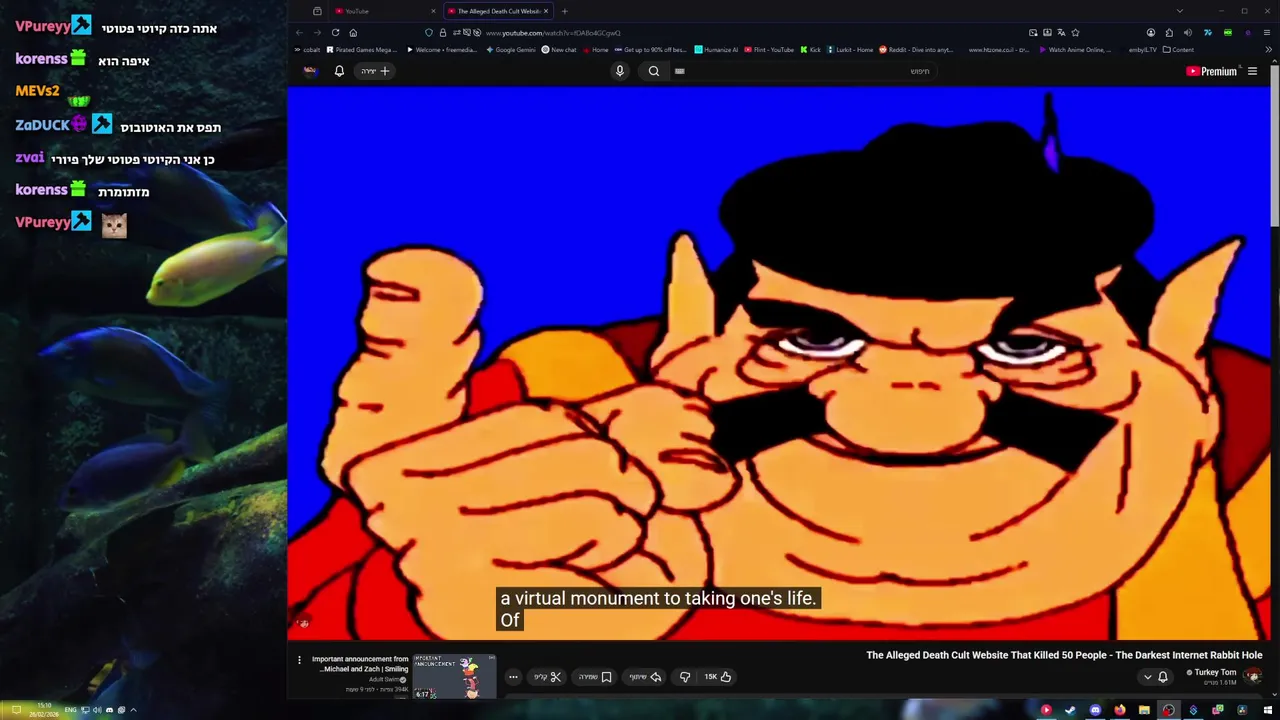Viewport: 1280px width, 720px height.
Task: Close The Alleged Death Cult tab
Action: click(x=546, y=11)
